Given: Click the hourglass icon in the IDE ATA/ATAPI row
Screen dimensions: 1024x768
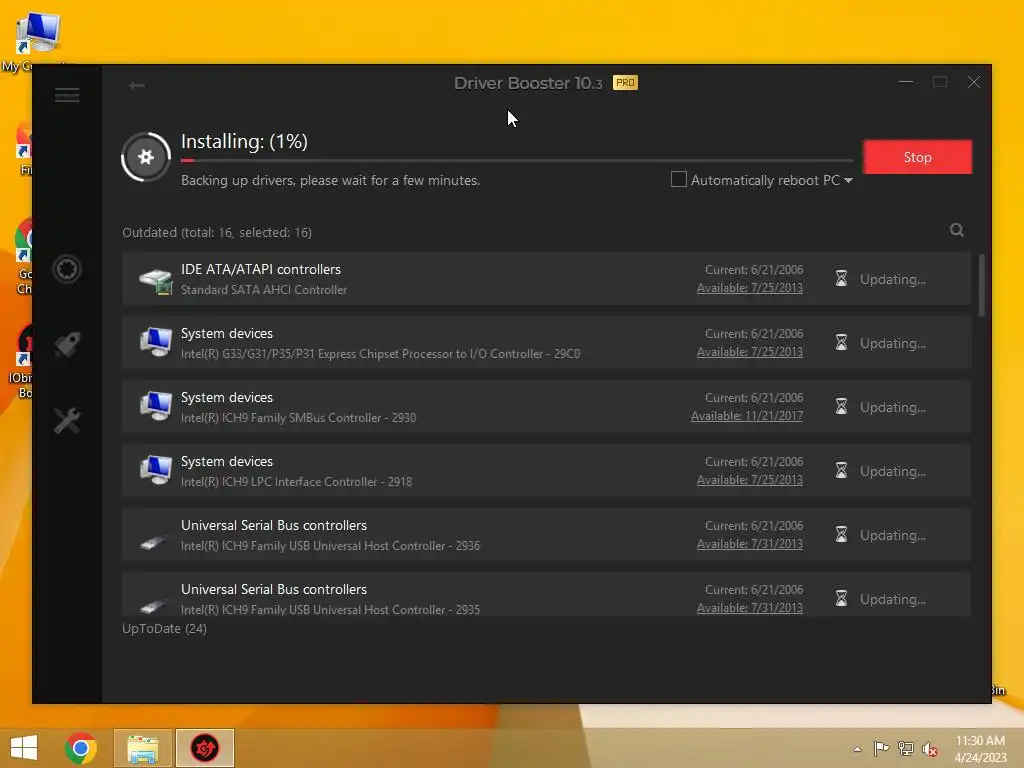Looking at the screenshot, I should [x=841, y=279].
